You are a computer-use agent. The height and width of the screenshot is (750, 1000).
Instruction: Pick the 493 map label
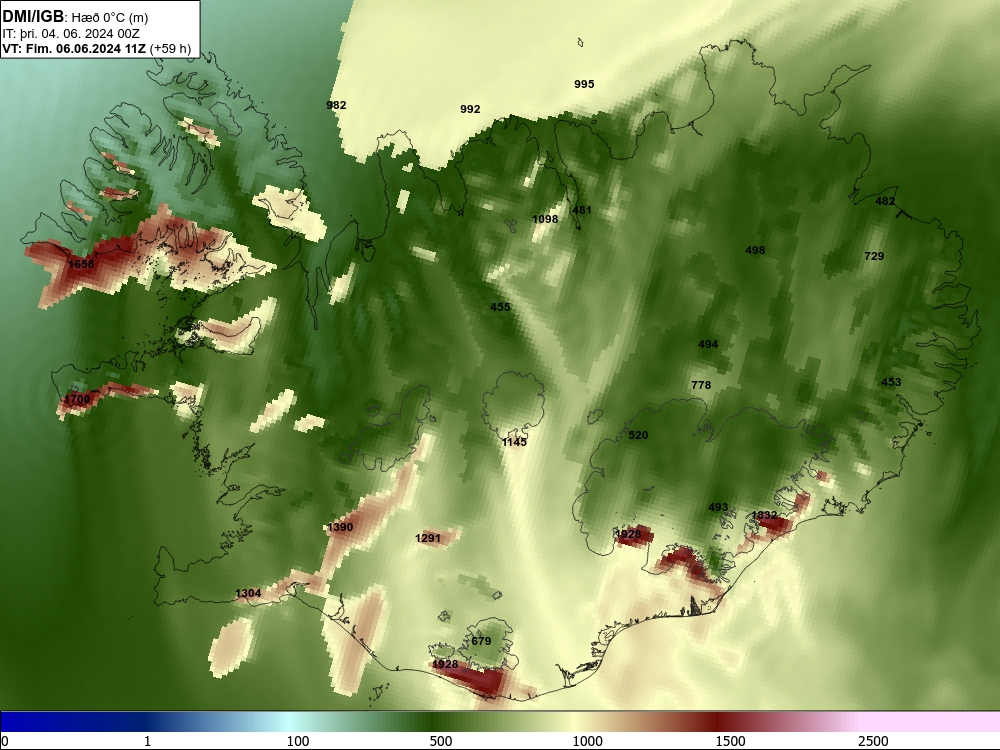click(718, 508)
